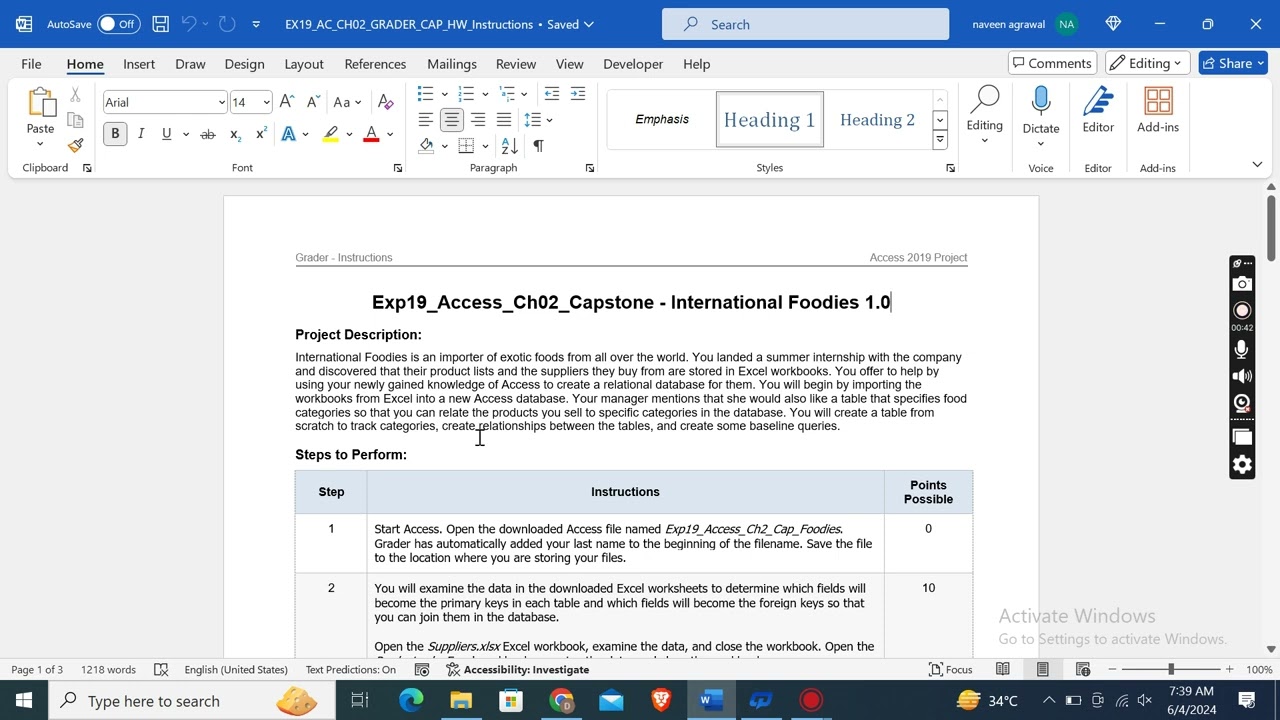Toggle center alignment
This screenshot has width=1280, height=720.
(452, 120)
